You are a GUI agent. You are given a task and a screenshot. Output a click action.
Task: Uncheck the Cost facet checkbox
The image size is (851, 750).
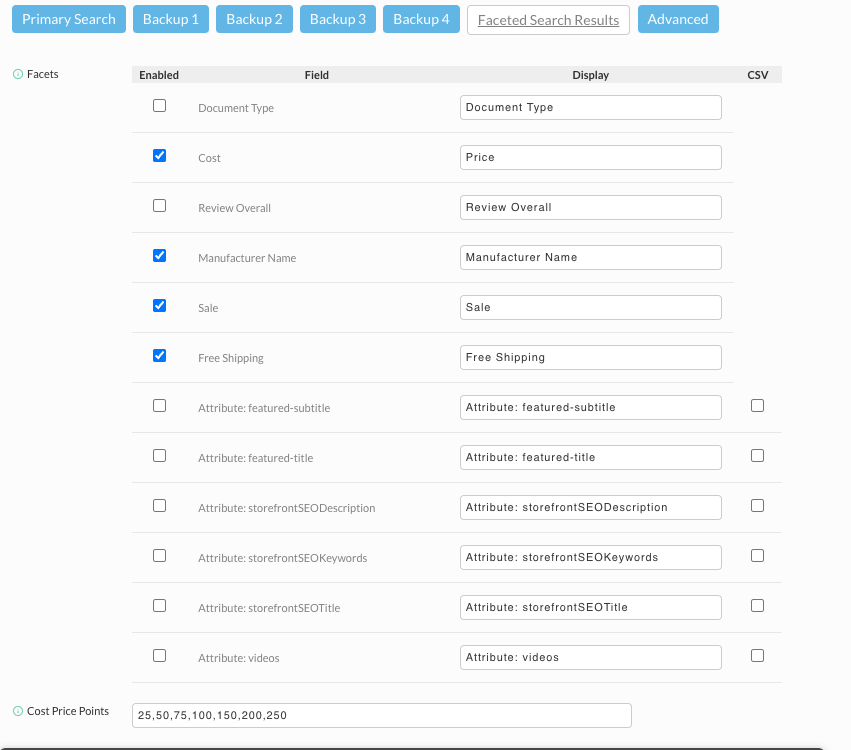tap(160, 156)
